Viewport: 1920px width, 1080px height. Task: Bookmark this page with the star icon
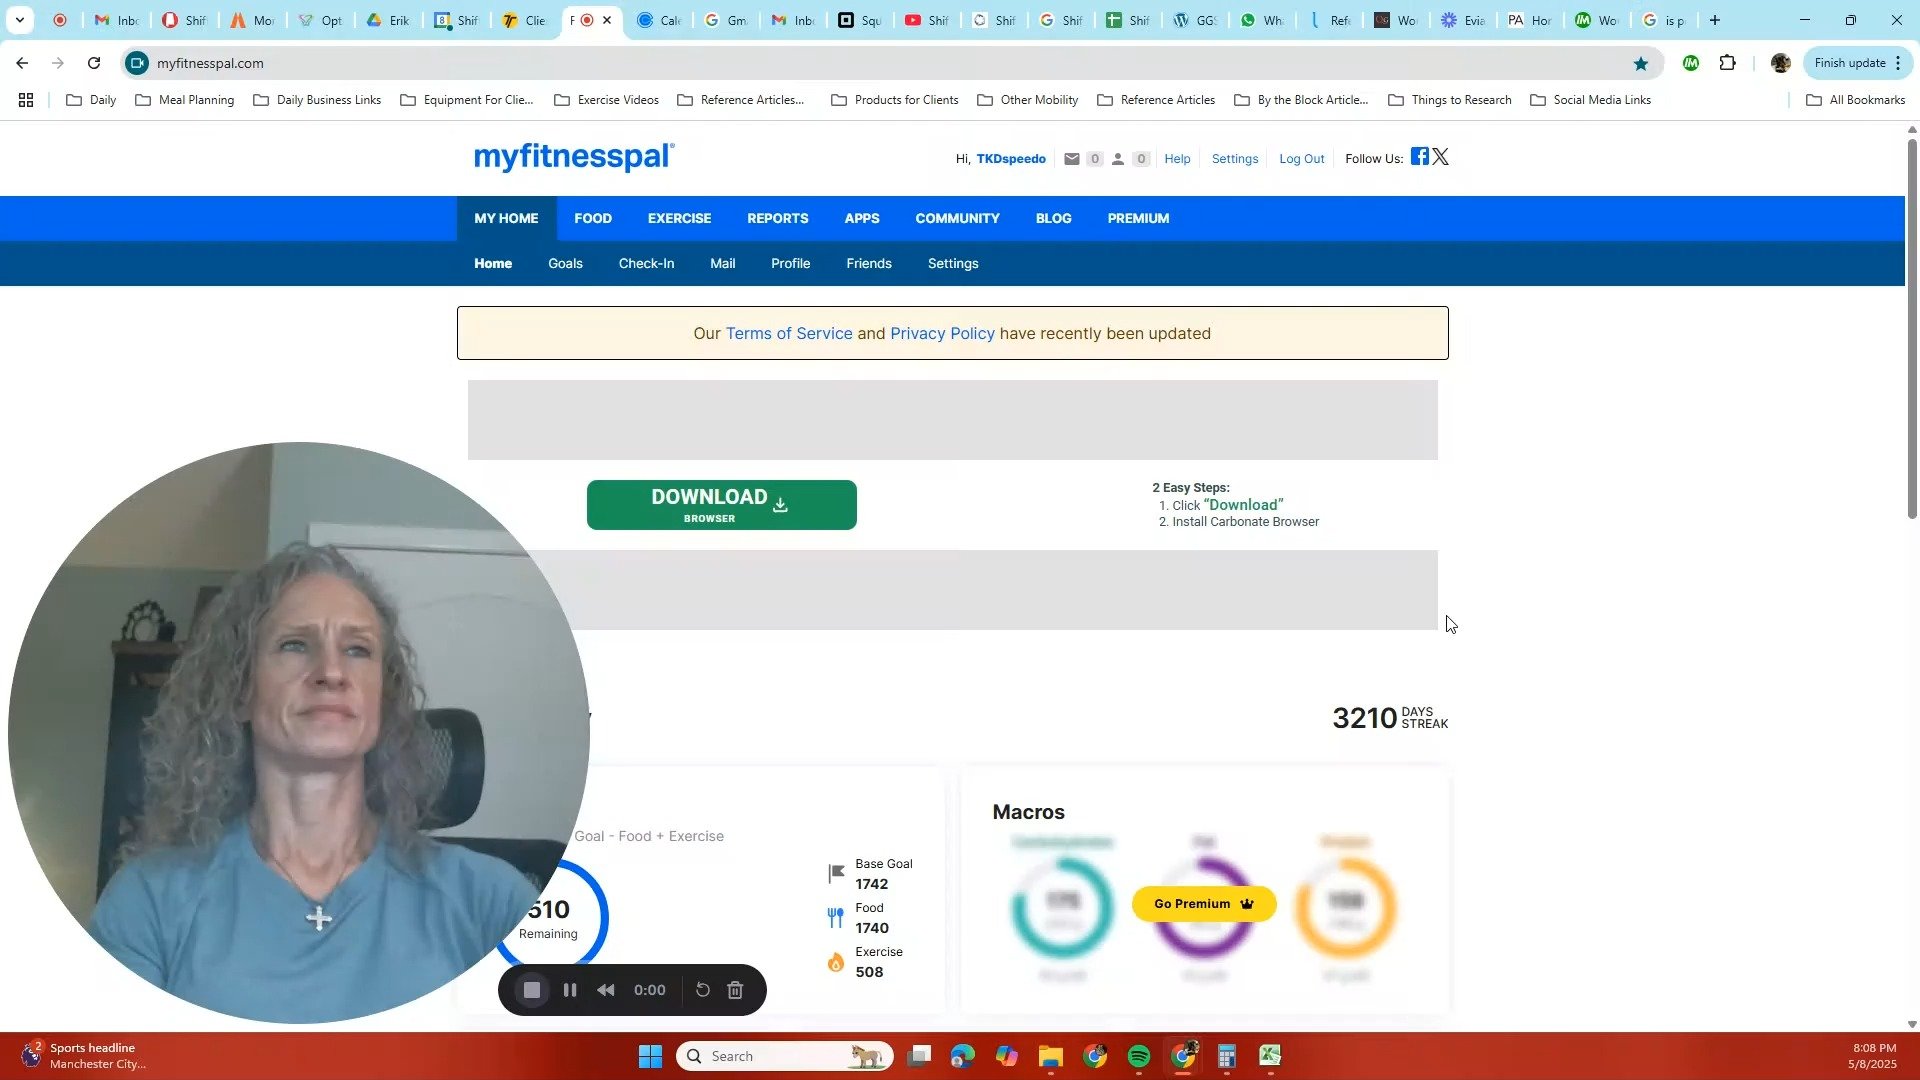pyautogui.click(x=1641, y=64)
